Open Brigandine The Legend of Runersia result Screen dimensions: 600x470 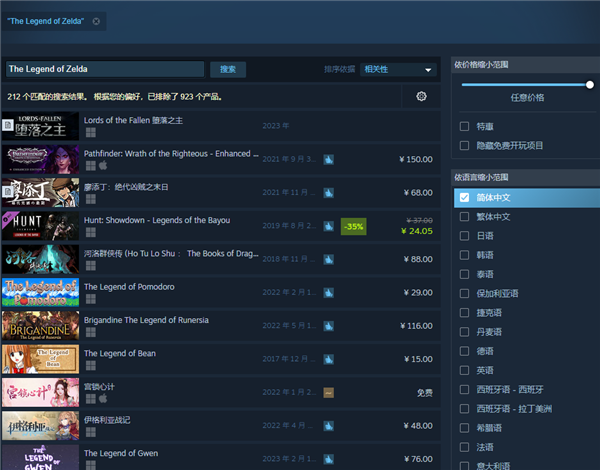coord(221,326)
